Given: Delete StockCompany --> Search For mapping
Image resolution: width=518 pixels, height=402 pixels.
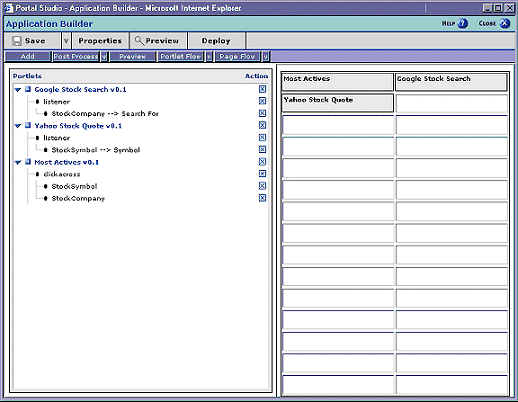Looking at the screenshot, I should [x=262, y=113].
